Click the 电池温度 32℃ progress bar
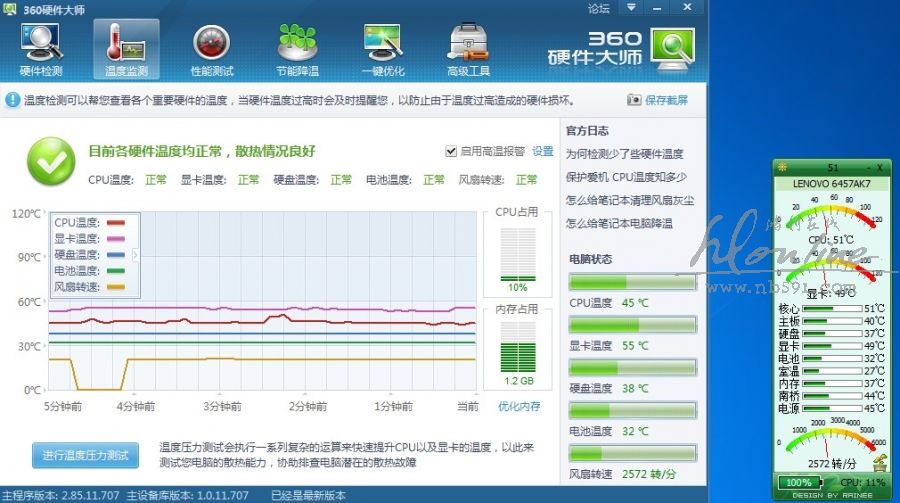This screenshot has height=503, width=900. pyautogui.click(x=633, y=410)
